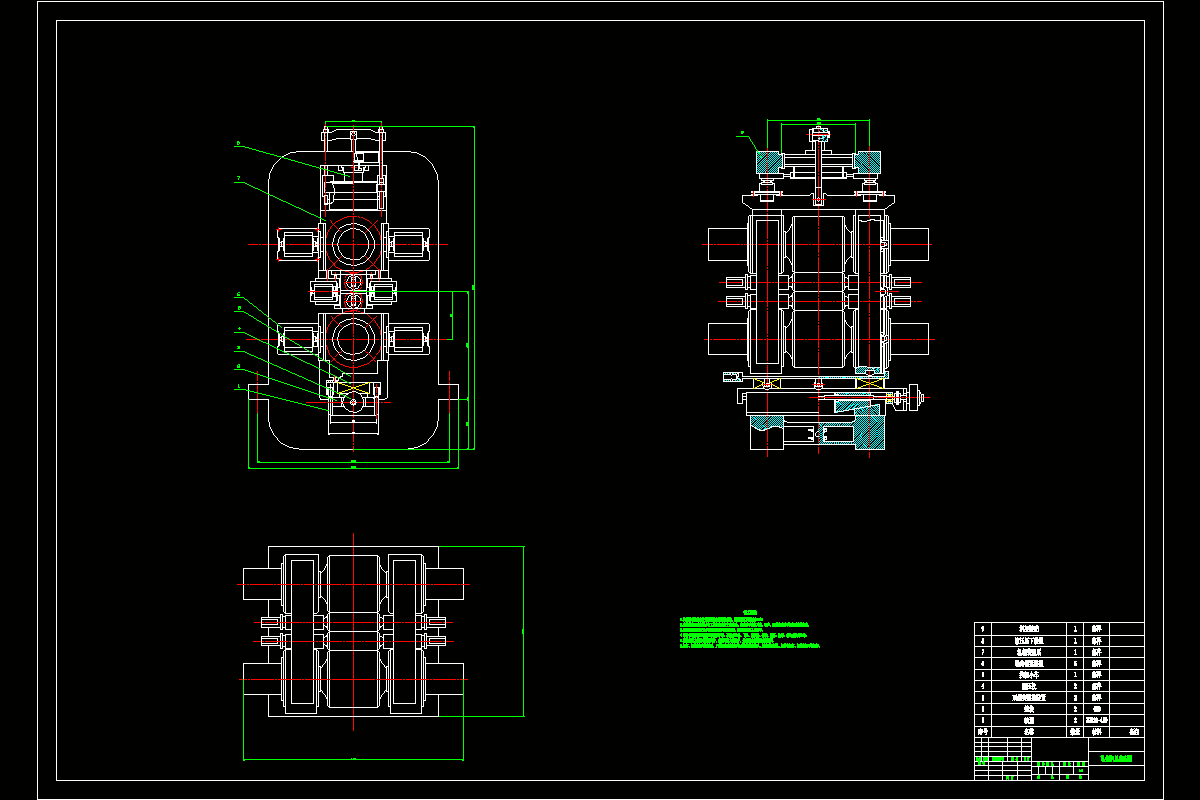Pick the yellow crossed box below lower roll
The height and width of the screenshot is (800, 1200).
coord(352,384)
